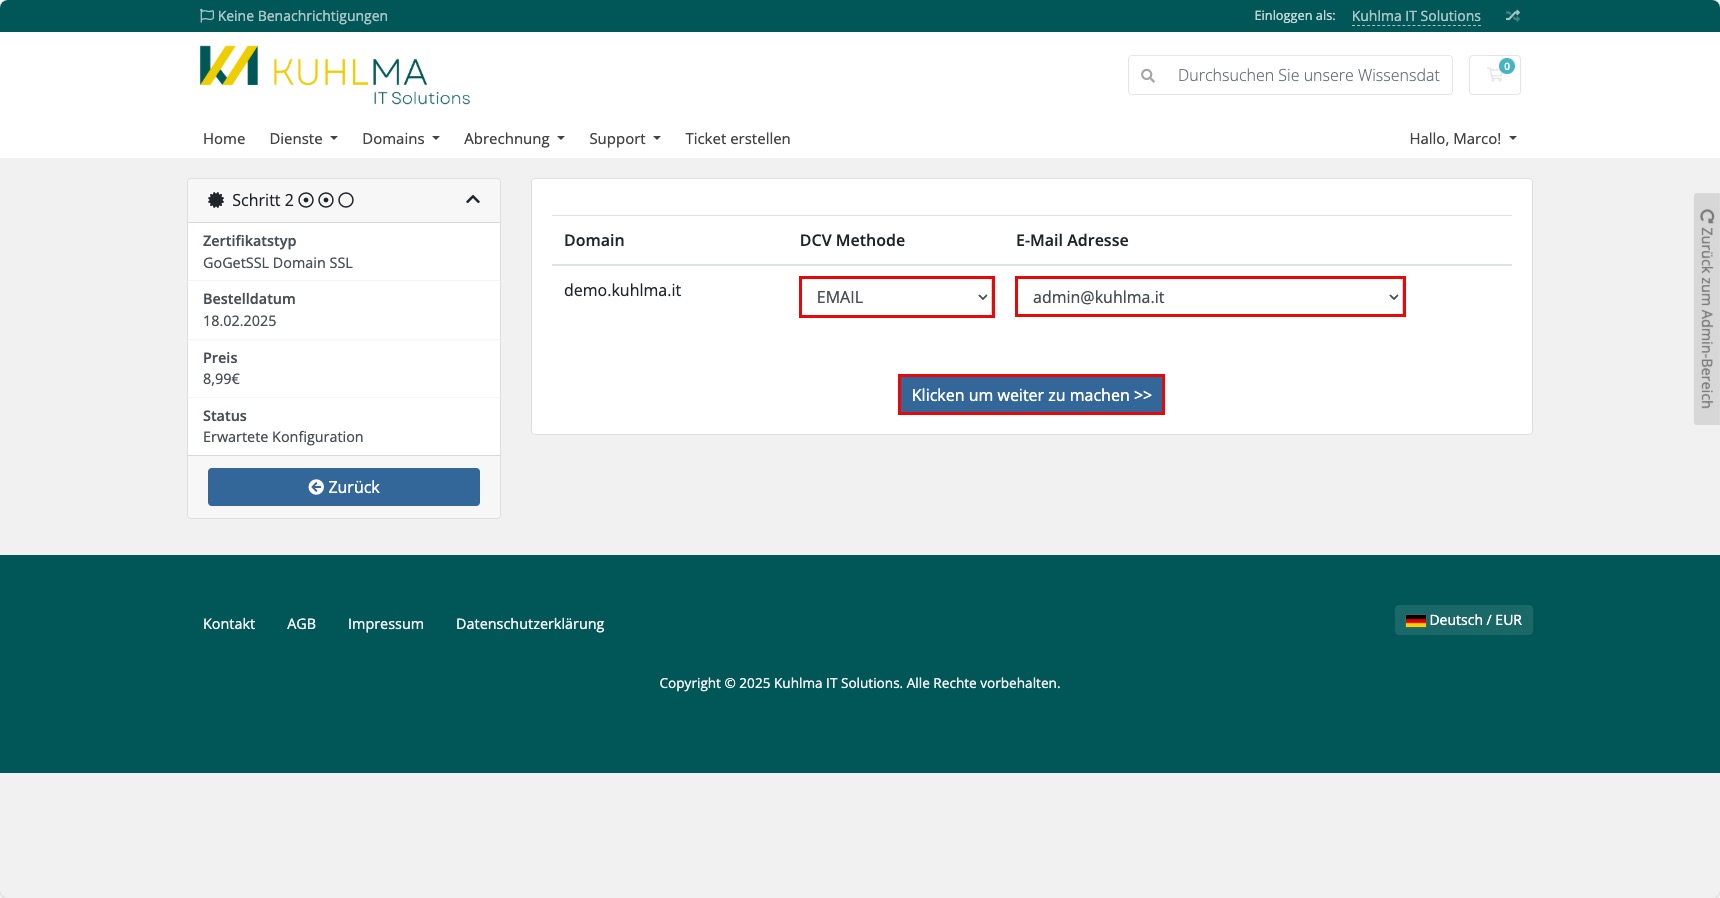Image resolution: width=1720 pixels, height=898 pixels.
Task: Click the notifications flag icon
Action: point(207,16)
